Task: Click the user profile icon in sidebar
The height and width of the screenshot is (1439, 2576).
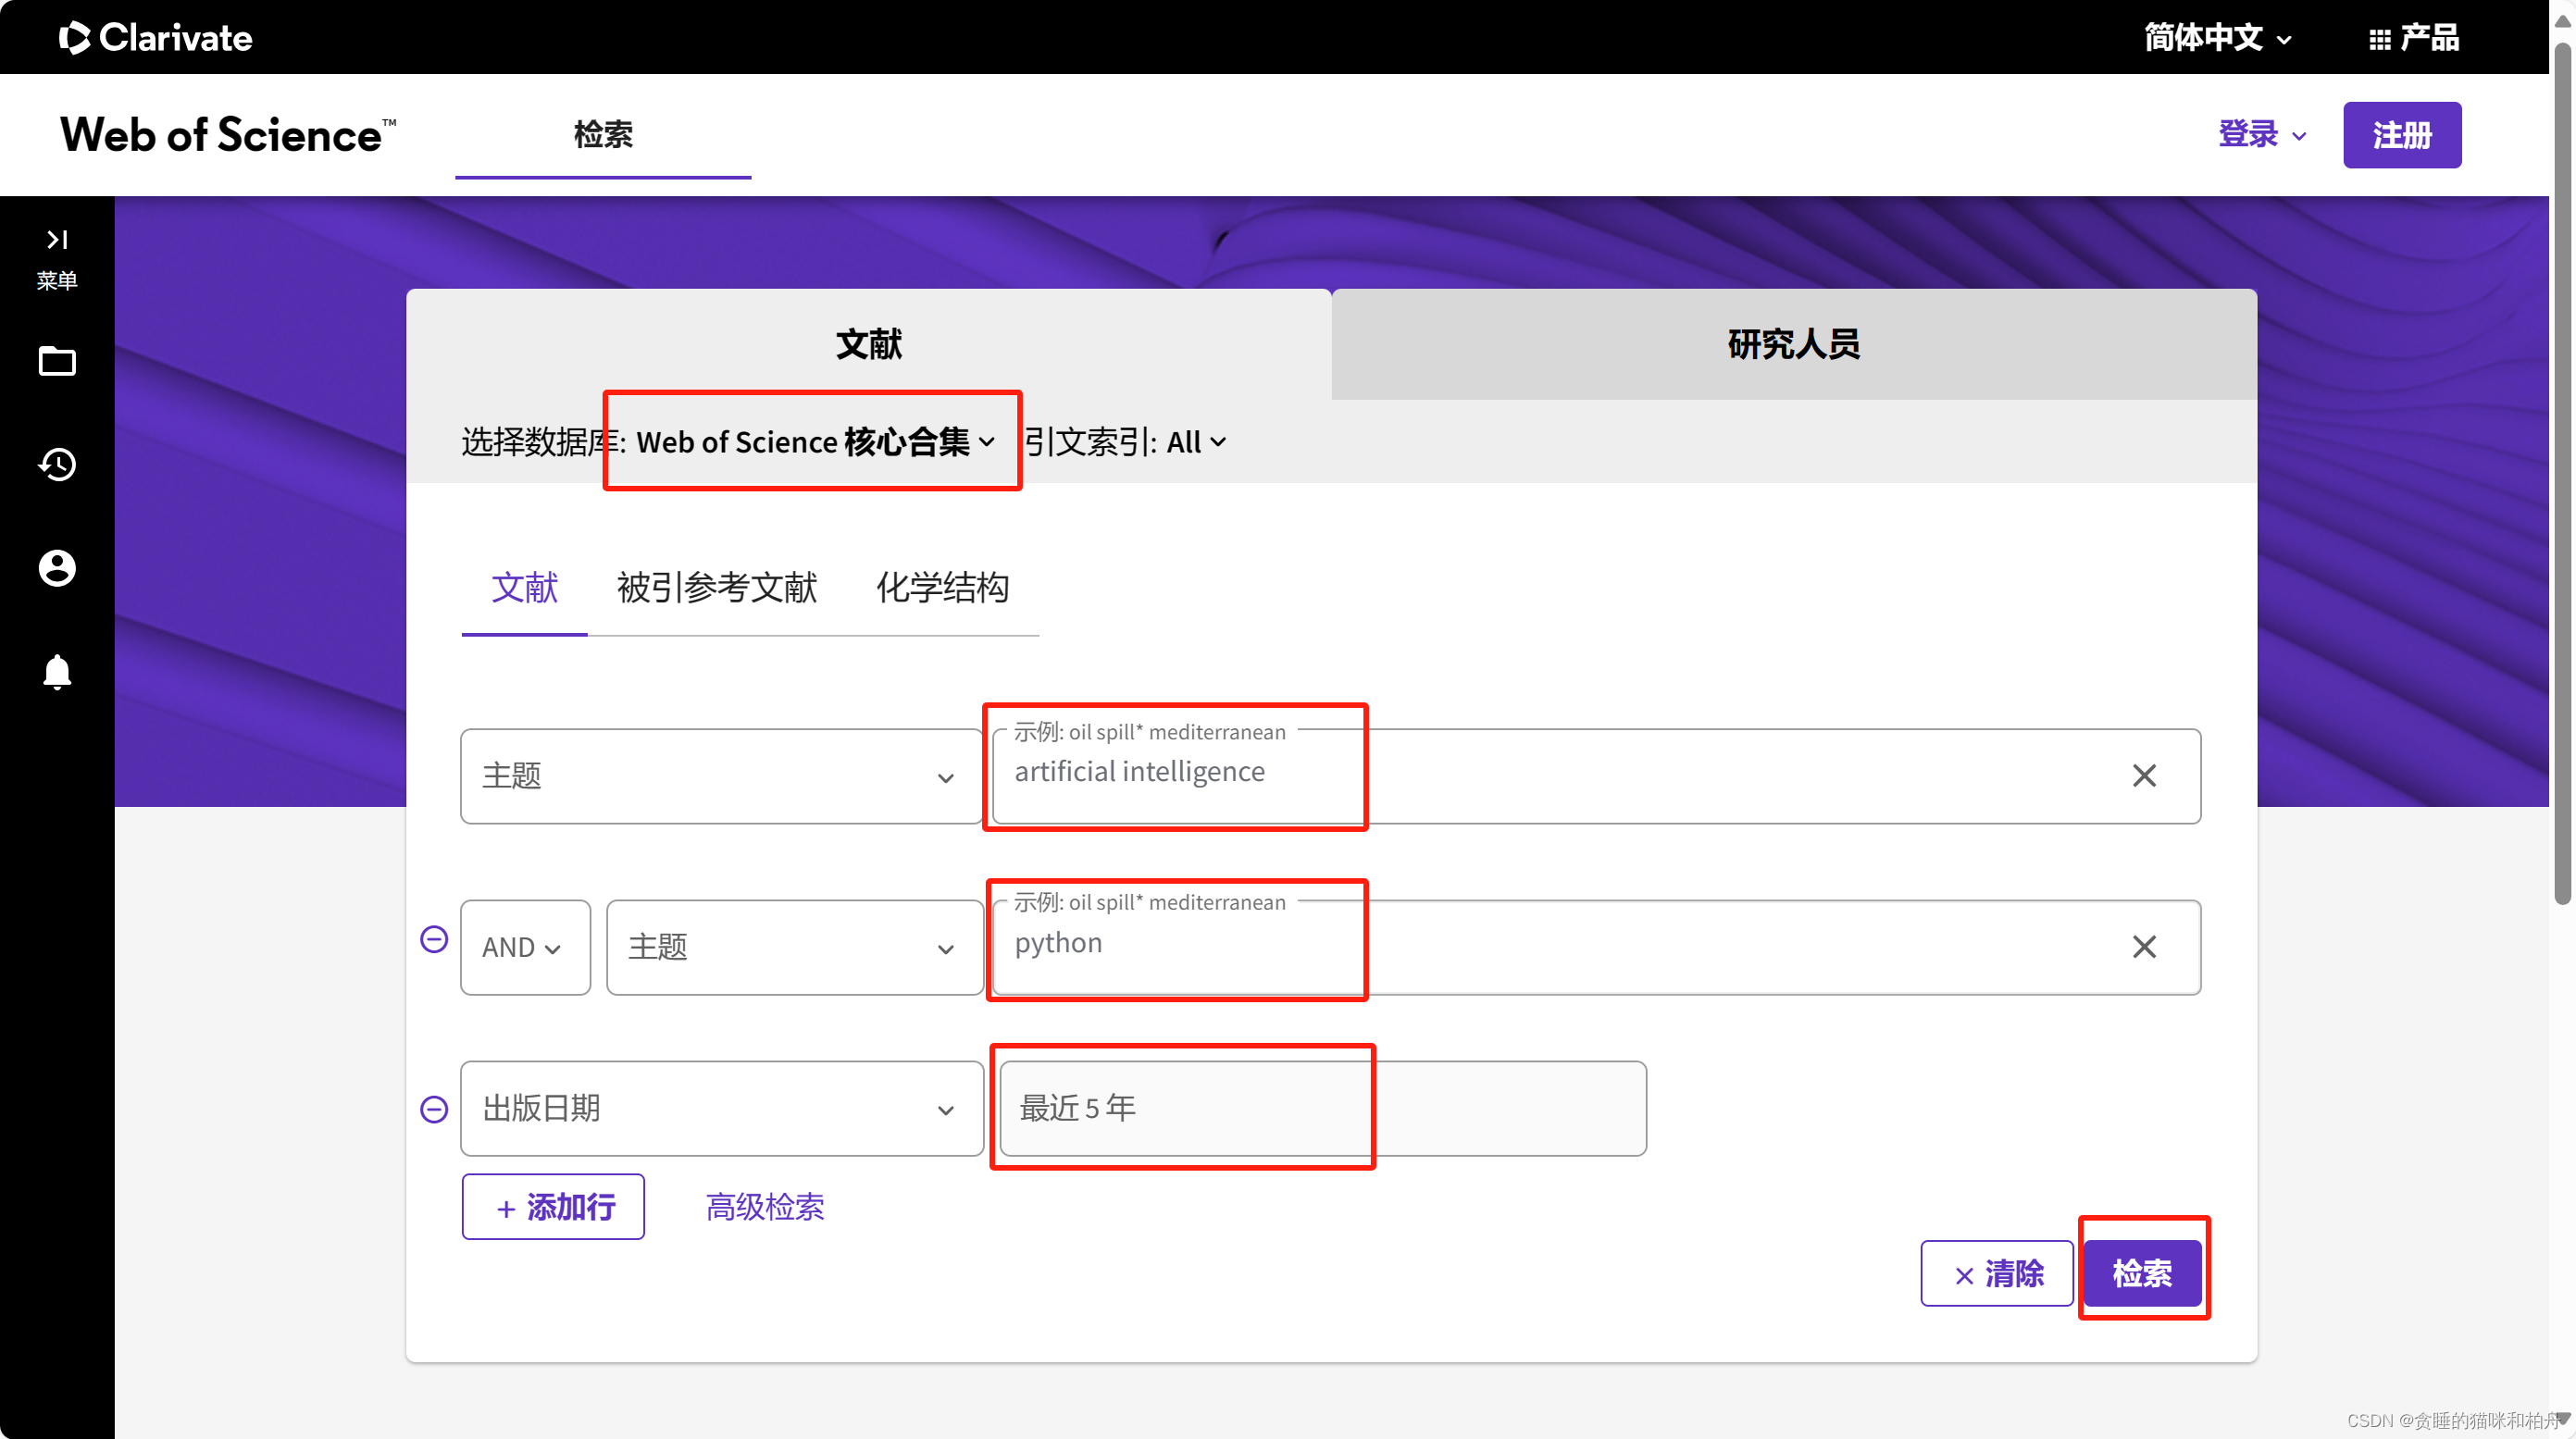Action: tap(57, 568)
